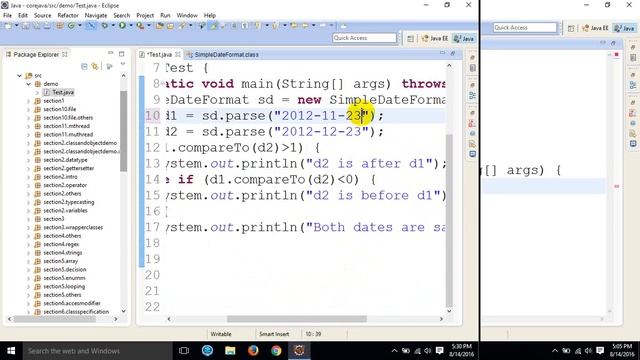Switch to Java perspective in left window
The image size is (640, 360).
pyautogui.click(x=464, y=38)
